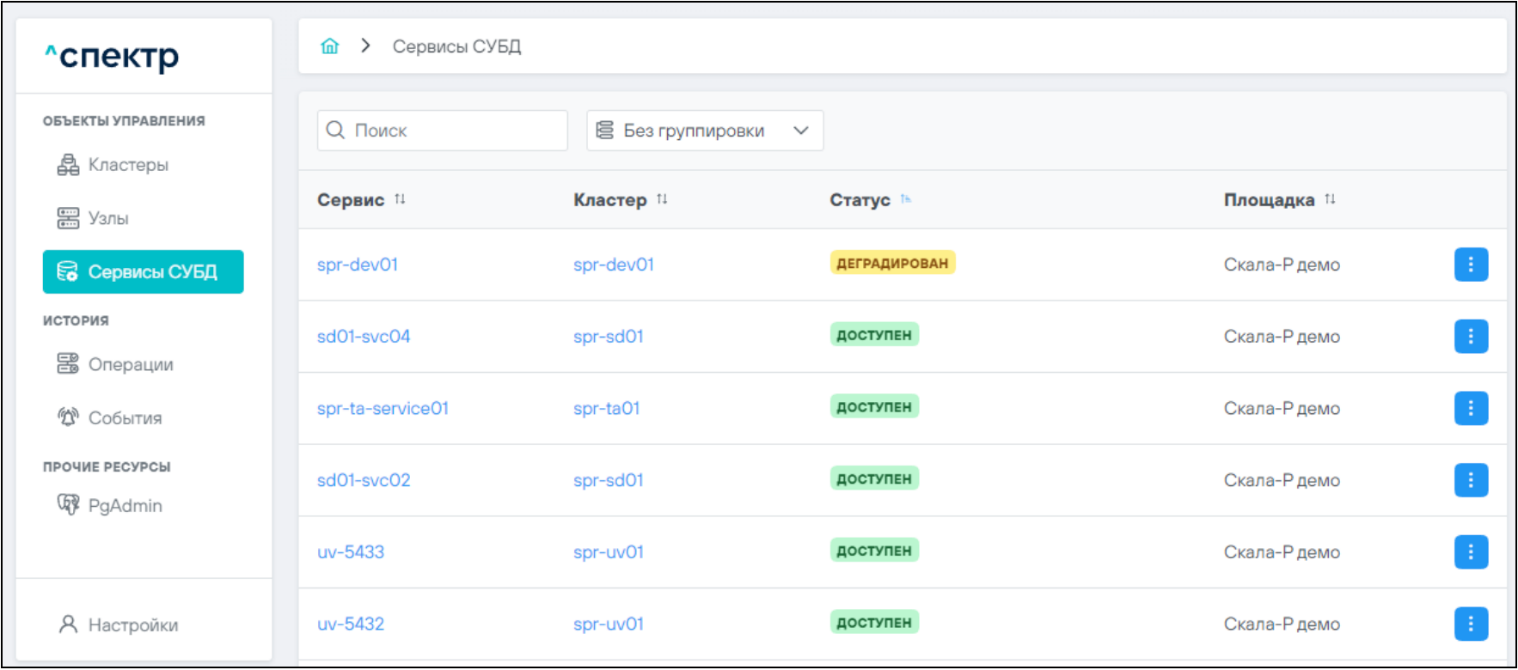Open PgAdmin resource link
1518x670 pixels.
(124, 506)
